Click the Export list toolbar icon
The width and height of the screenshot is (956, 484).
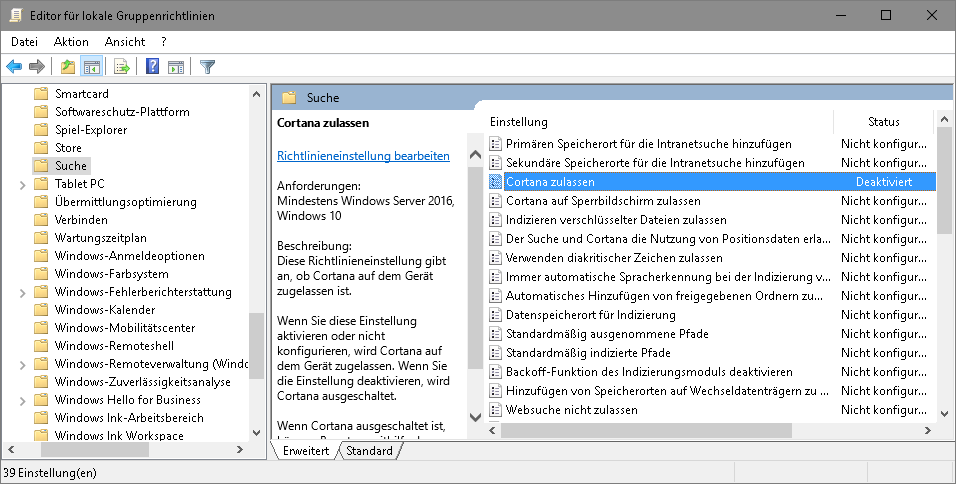tap(121, 67)
